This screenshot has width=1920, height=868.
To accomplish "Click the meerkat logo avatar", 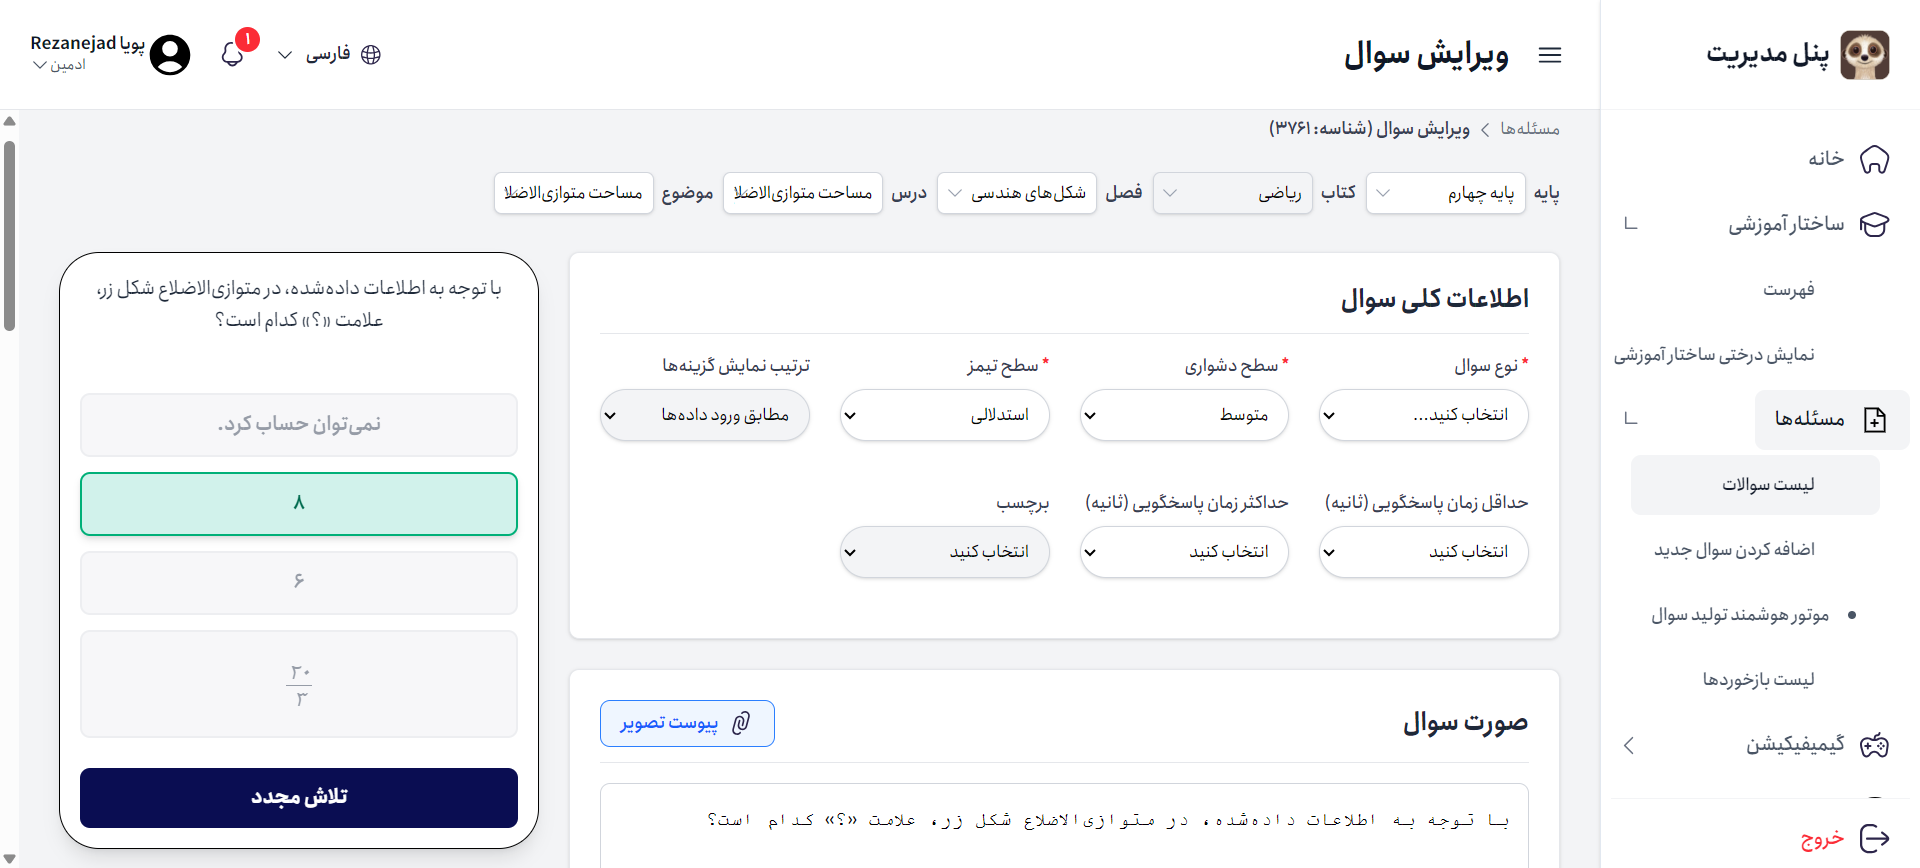I will [1864, 54].
